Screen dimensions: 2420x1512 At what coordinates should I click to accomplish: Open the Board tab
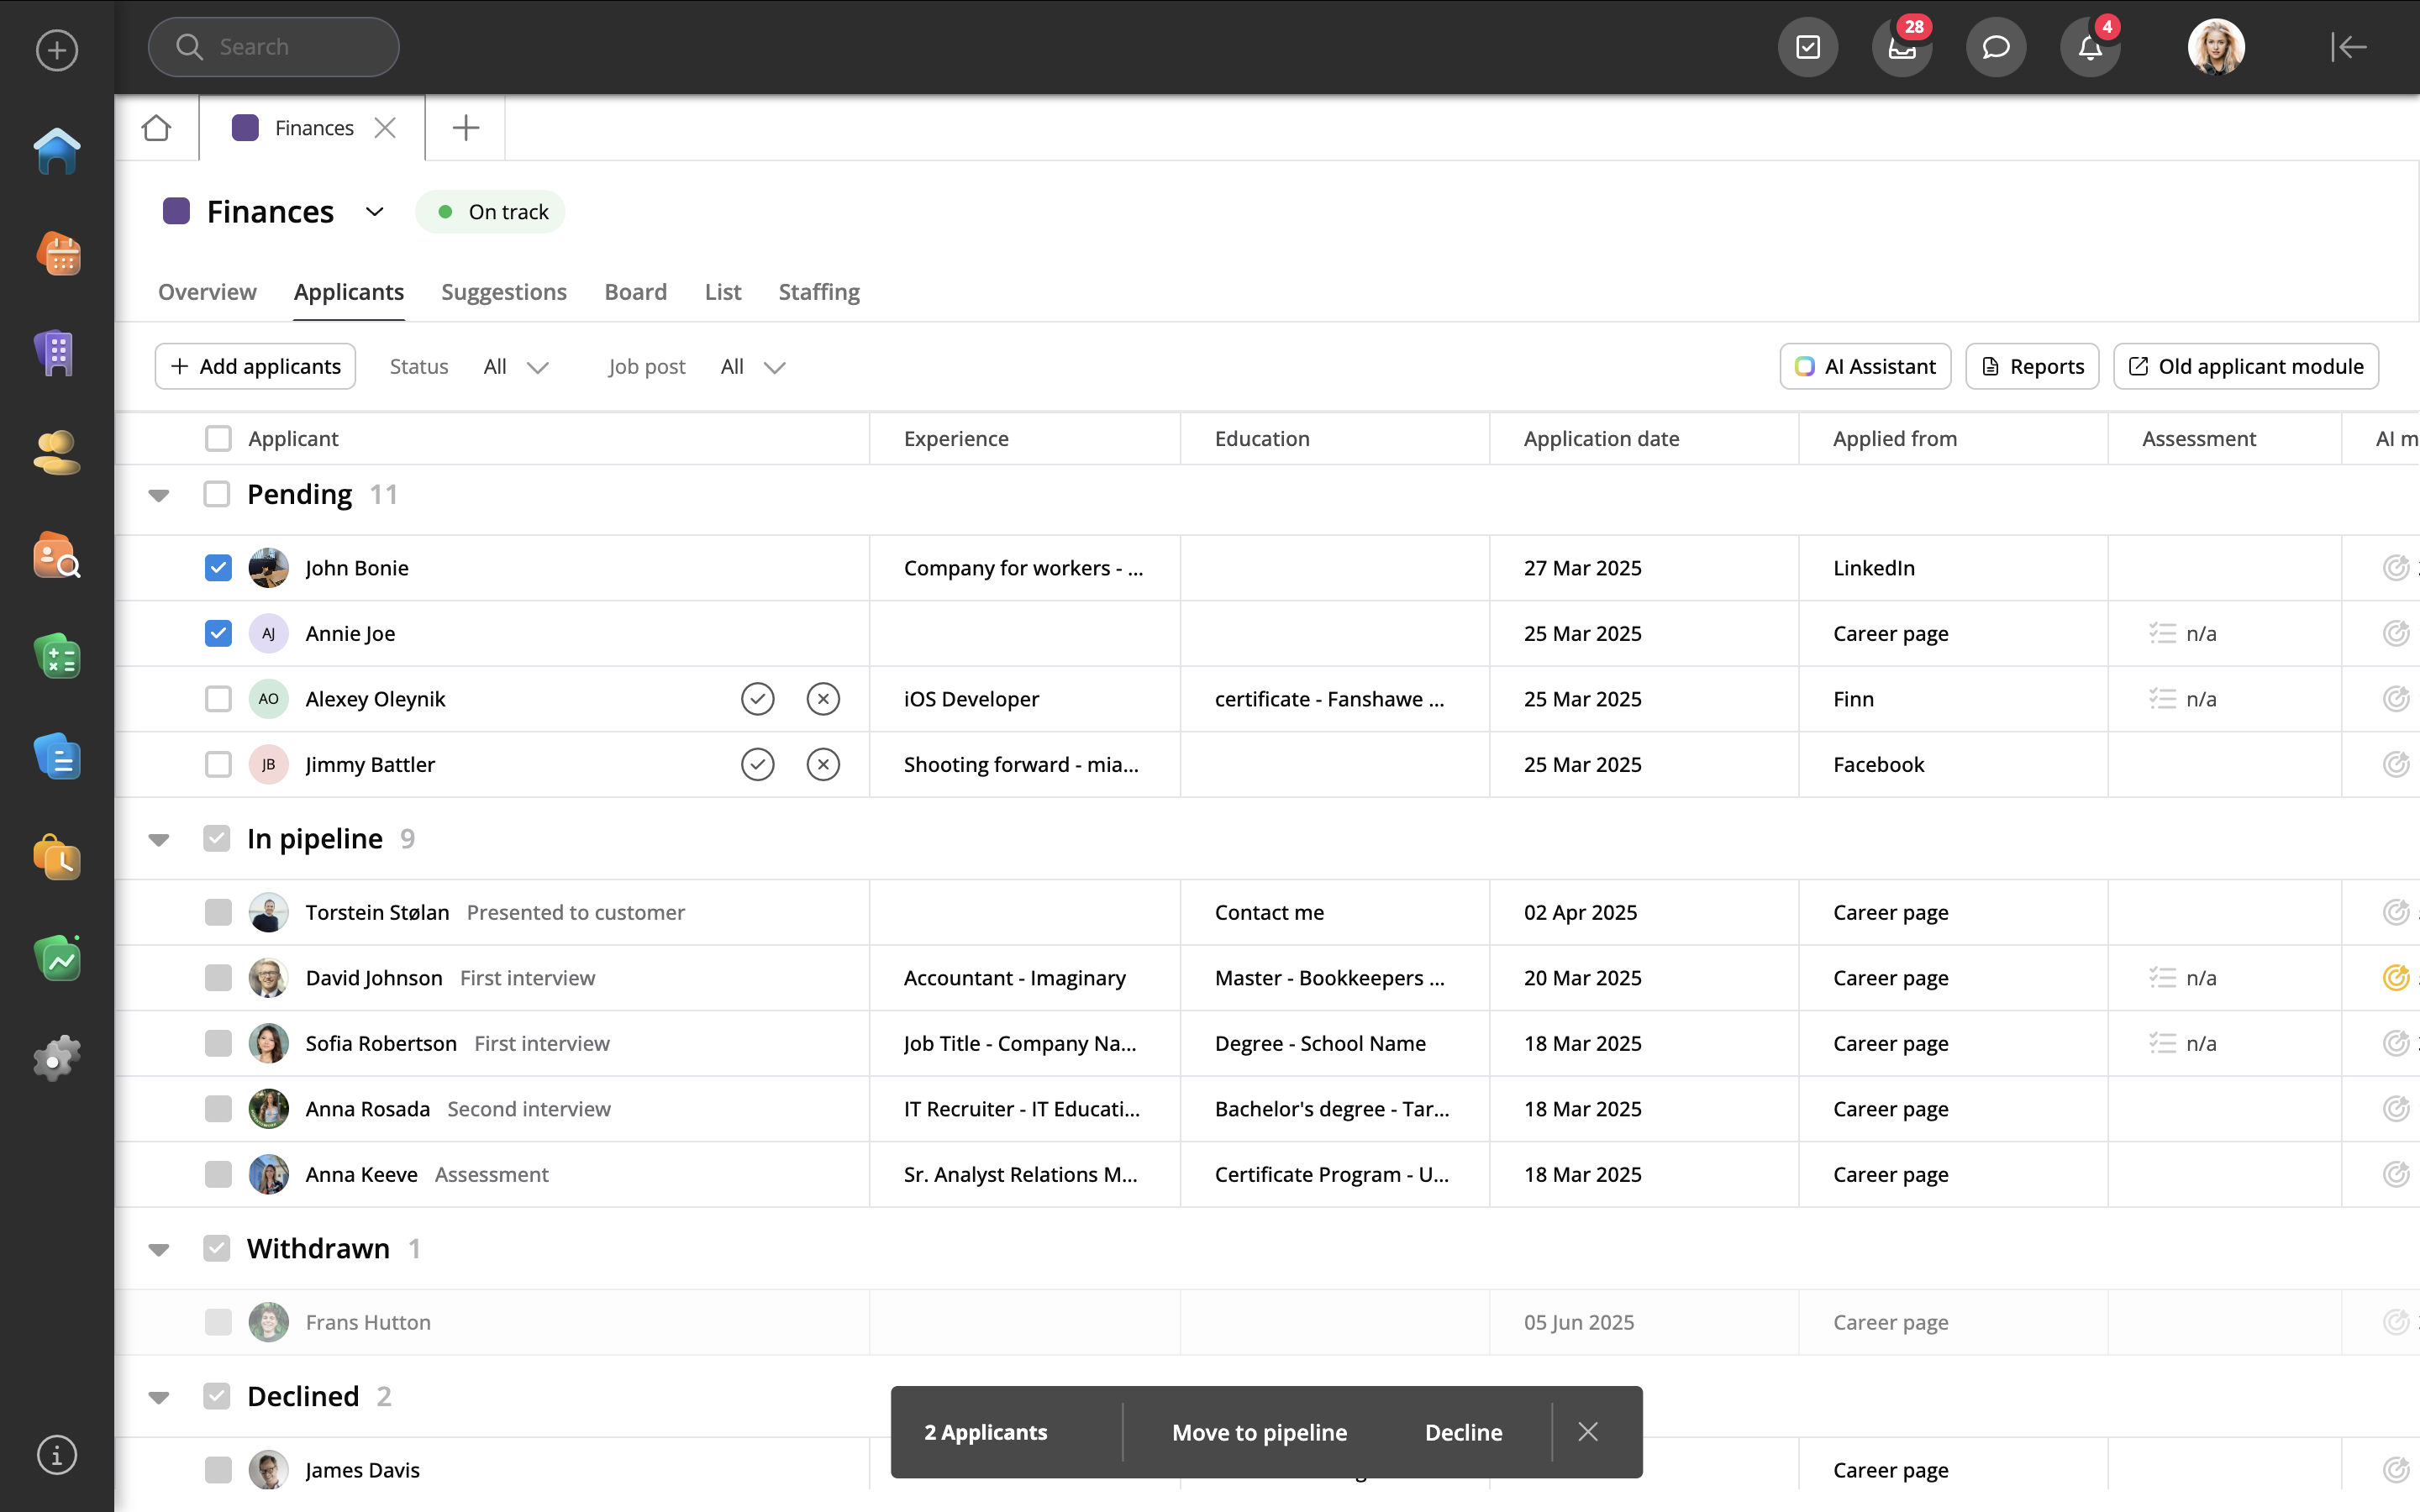[x=635, y=292]
